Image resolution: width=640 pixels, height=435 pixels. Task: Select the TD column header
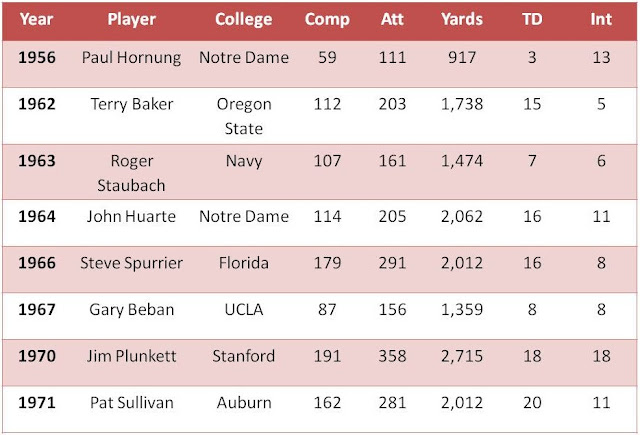point(532,20)
